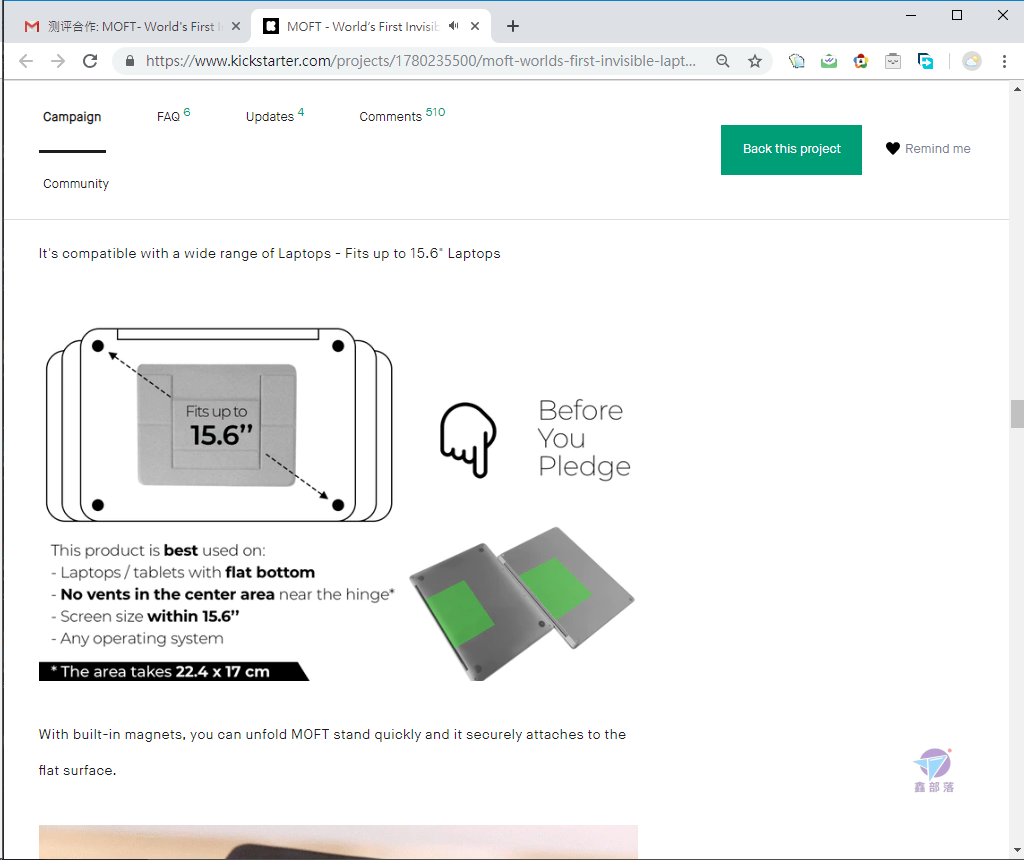Open a new browser tab
The image size is (1024, 860).
click(513, 26)
